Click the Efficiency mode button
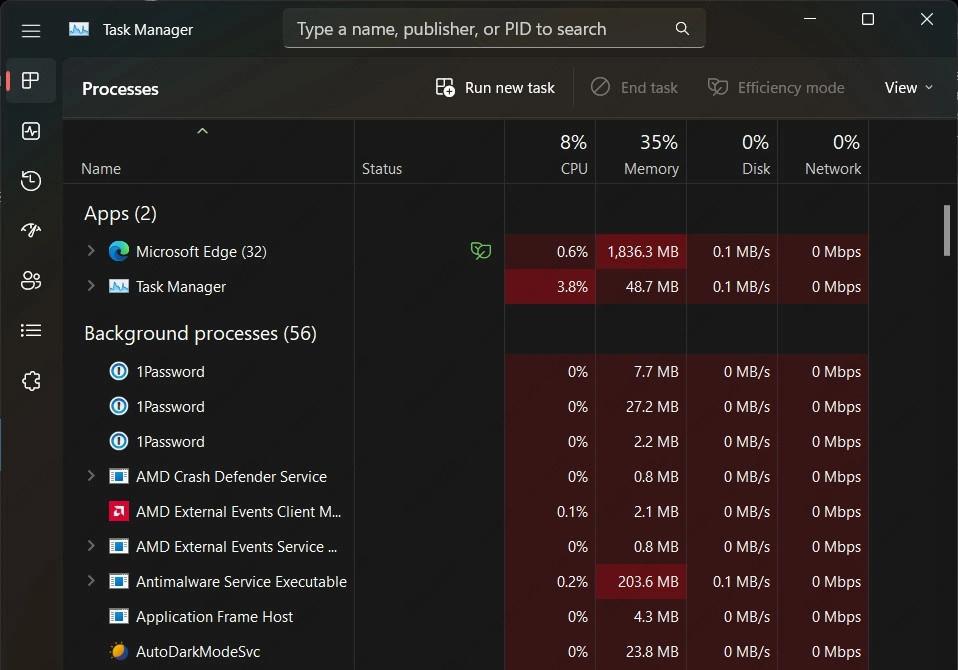The height and width of the screenshot is (670, 958). point(776,88)
